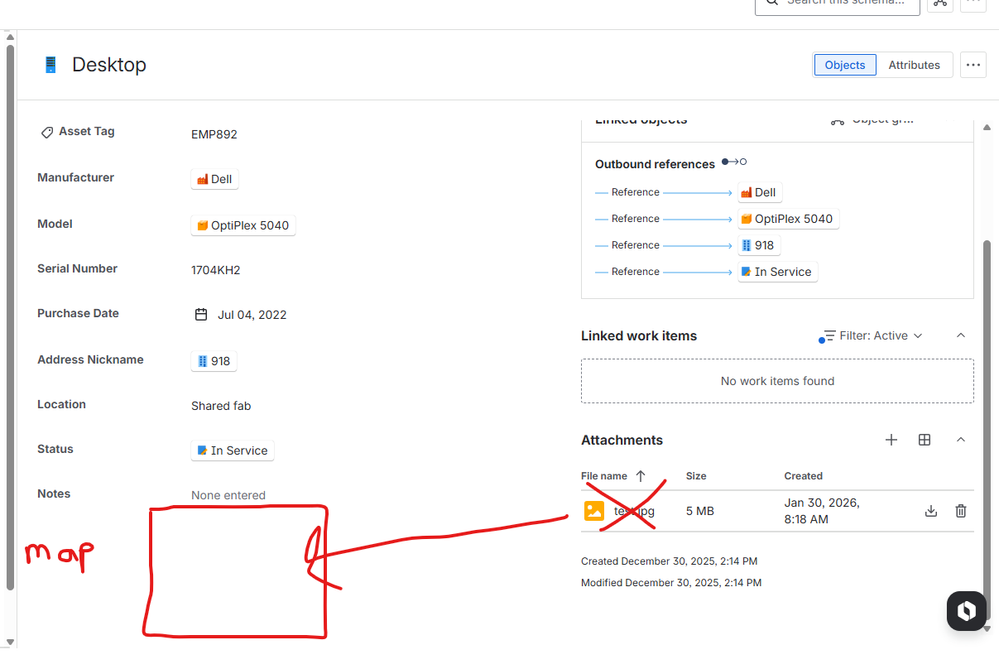The width and height of the screenshot is (999, 651).
Task: Open the floating assistant button
Action: point(966,611)
